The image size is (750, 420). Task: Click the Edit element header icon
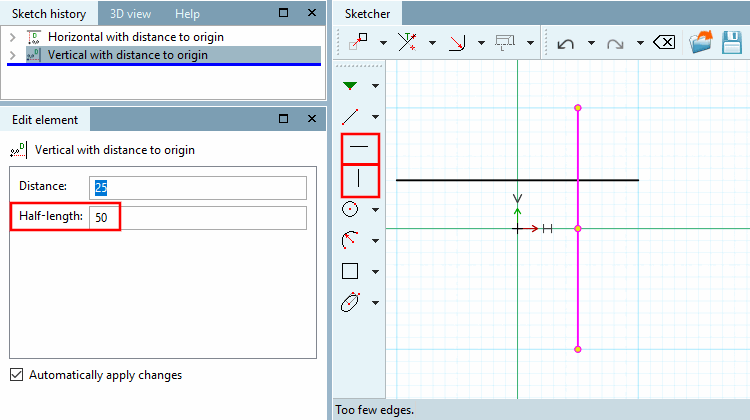click(18, 150)
